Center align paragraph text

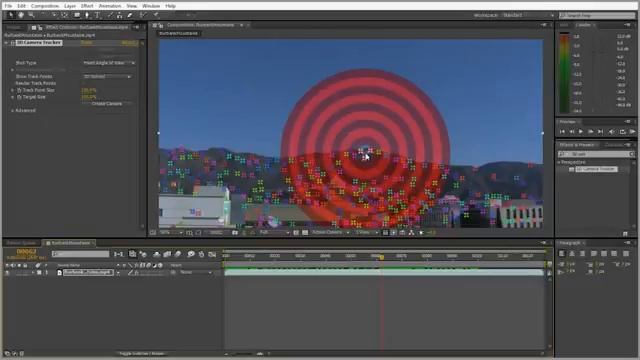pyautogui.click(x=572, y=253)
